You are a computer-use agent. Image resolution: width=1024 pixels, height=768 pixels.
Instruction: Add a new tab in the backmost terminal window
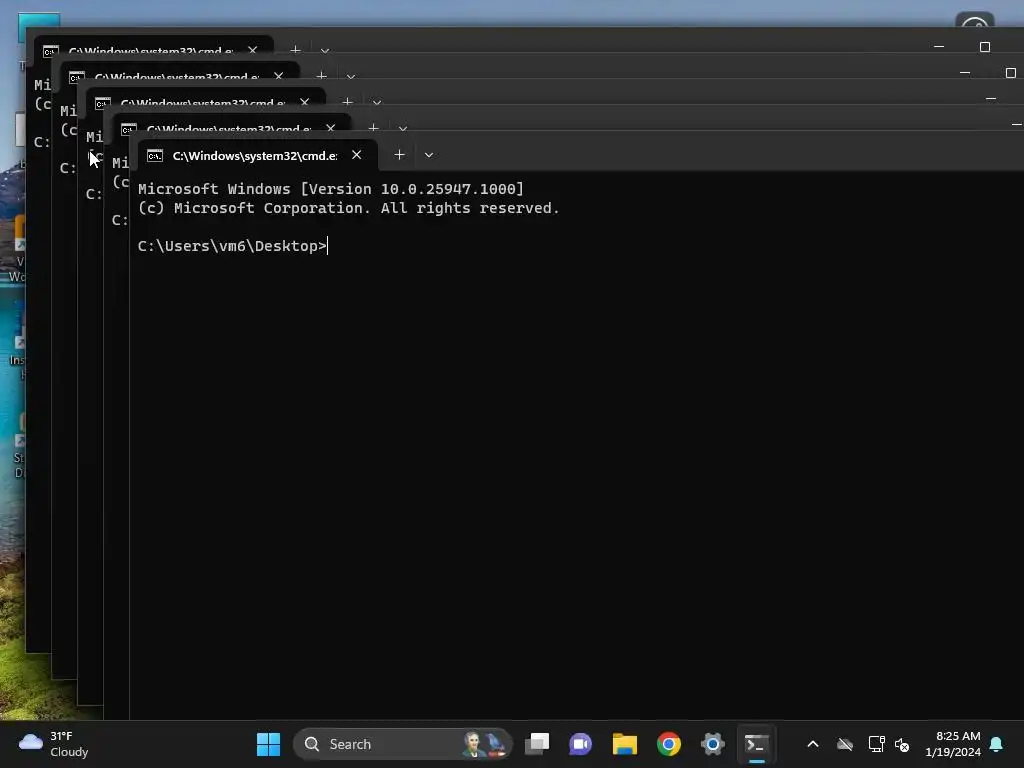pyautogui.click(x=295, y=49)
